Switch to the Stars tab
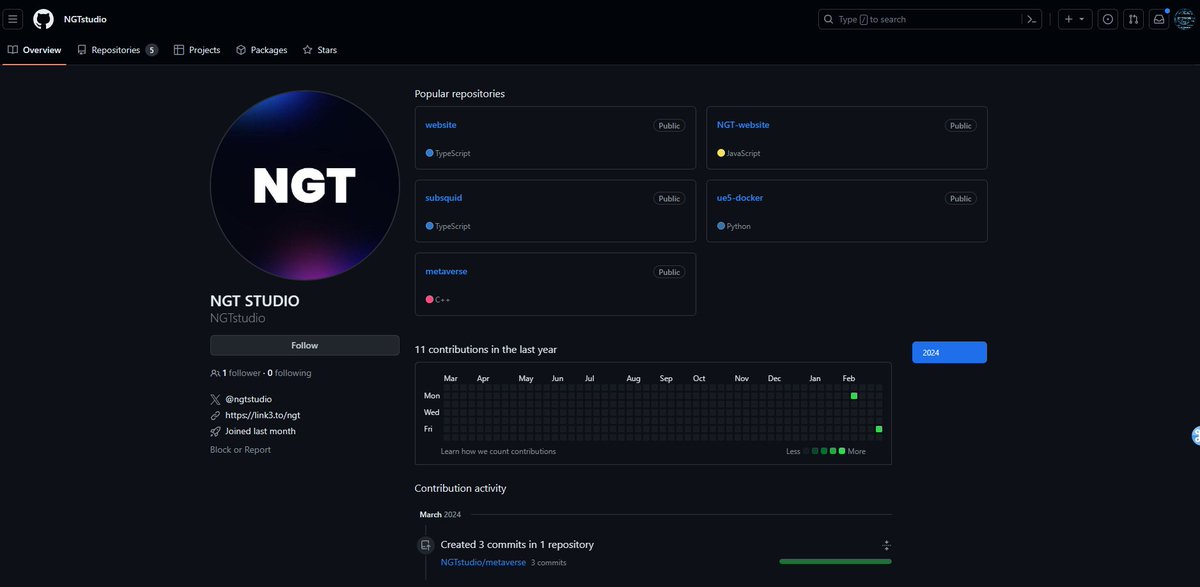The width and height of the screenshot is (1200, 587). coord(320,50)
